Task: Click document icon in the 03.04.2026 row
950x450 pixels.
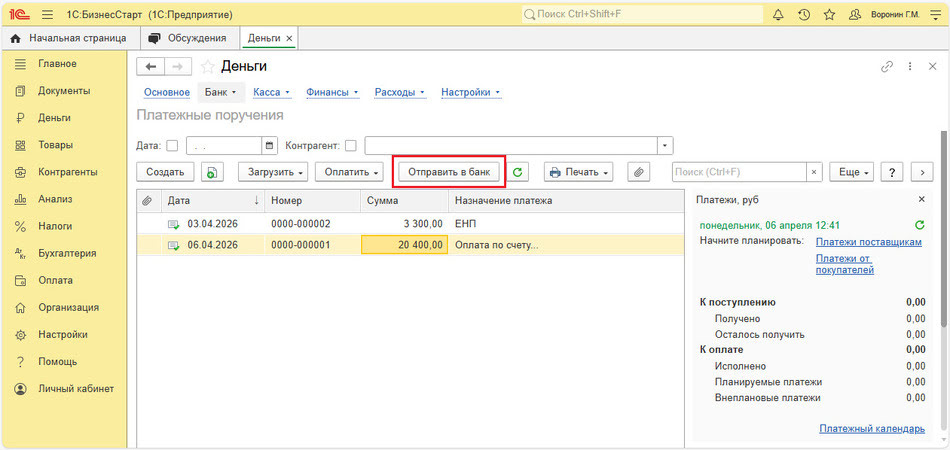Action: click(x=174, y=224)
